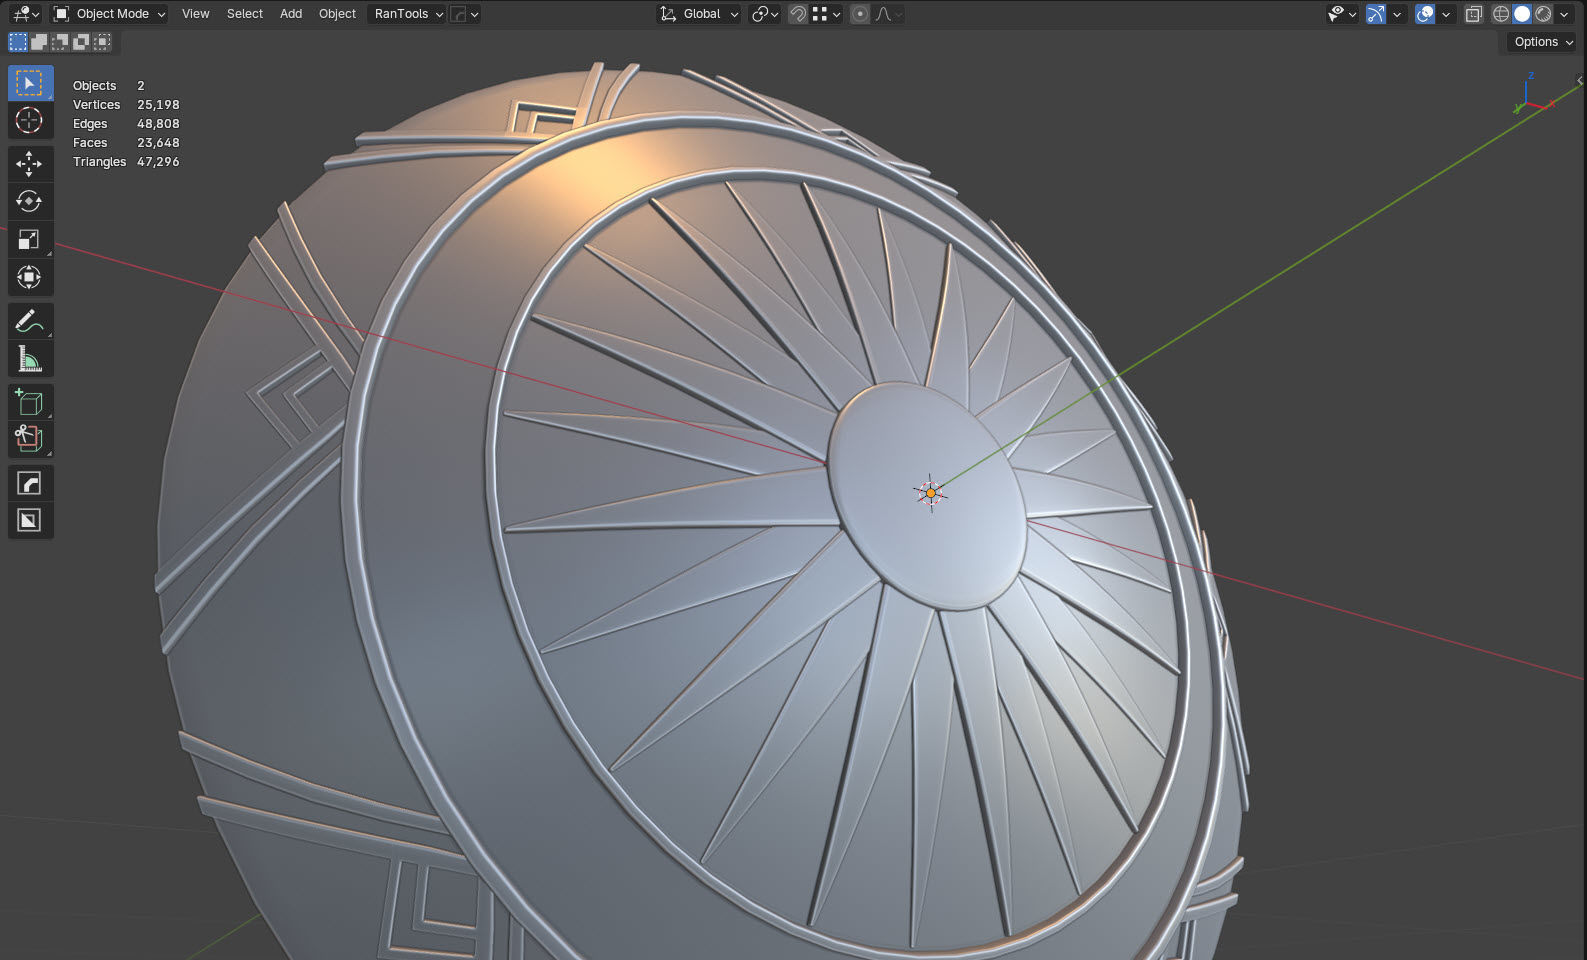Viewport: 1587px width, 960px height.
Task: Open the overlays options dropdown arrow
Action: 1446,14
